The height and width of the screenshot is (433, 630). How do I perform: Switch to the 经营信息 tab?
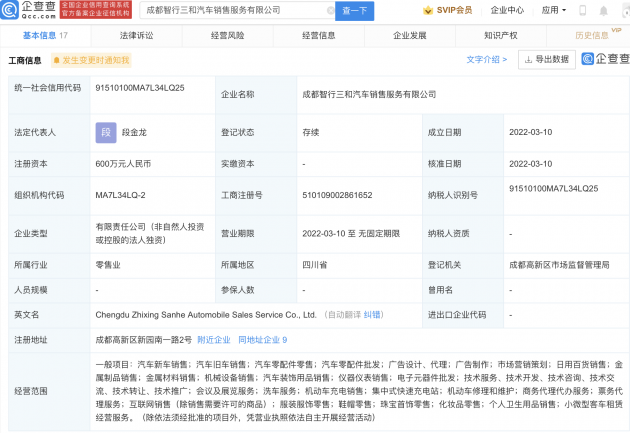click(319, 35)
